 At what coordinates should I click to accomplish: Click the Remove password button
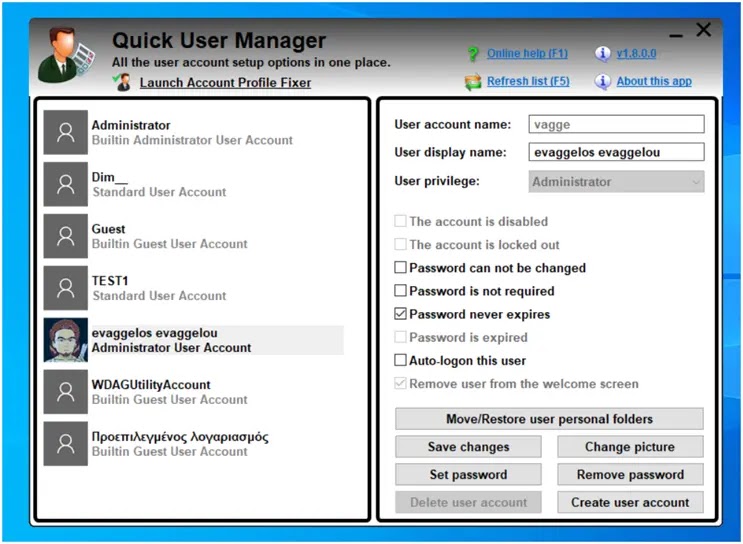click(630, 474)
